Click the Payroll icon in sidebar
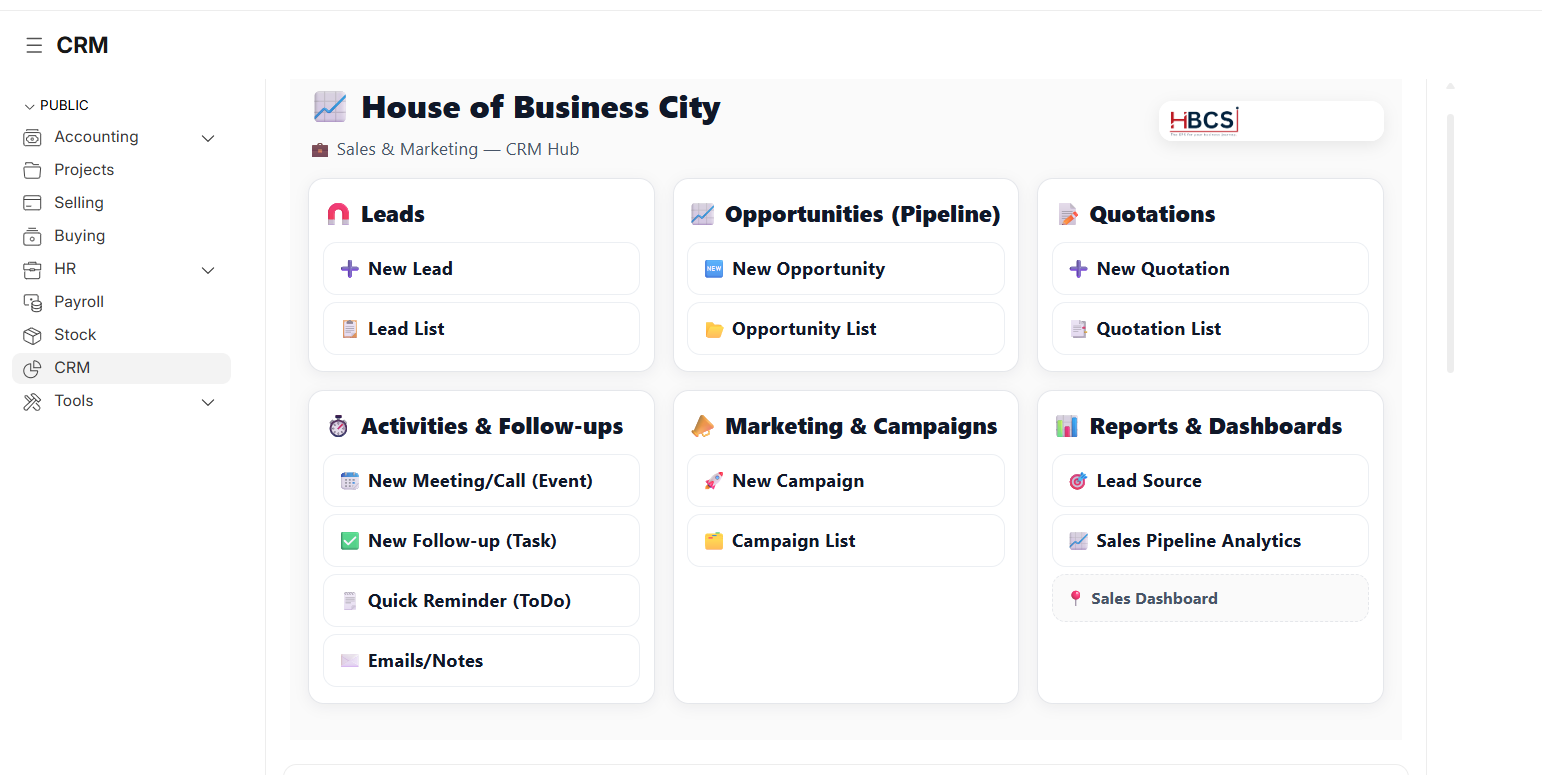Viewport: 1542px width, 775px height. coord(33,302)
